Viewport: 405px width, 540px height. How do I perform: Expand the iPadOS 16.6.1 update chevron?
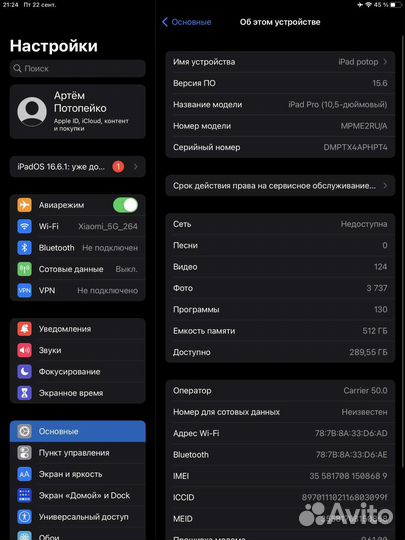[x=136, y=167]
